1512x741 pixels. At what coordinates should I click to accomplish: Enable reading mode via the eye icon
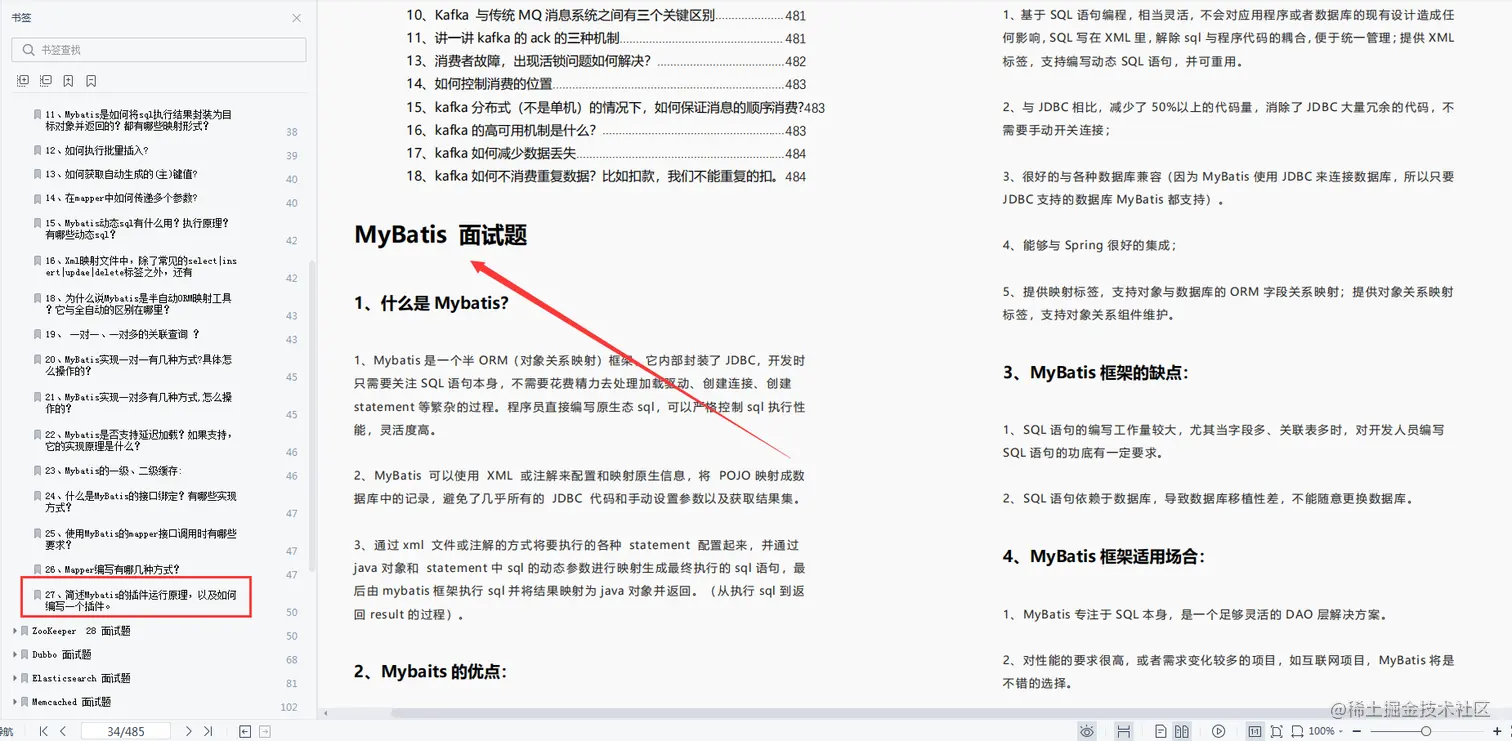point(1088,730)
